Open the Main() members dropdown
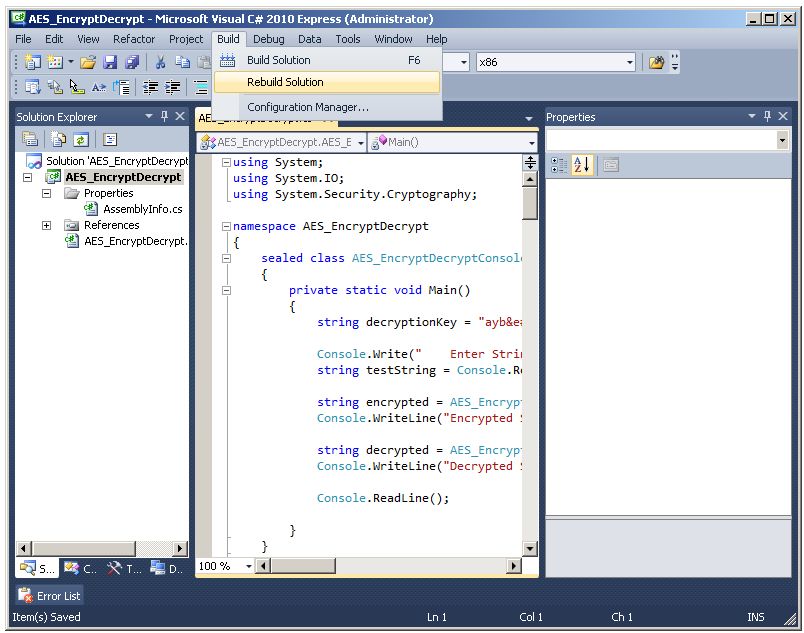 (532, 142)
